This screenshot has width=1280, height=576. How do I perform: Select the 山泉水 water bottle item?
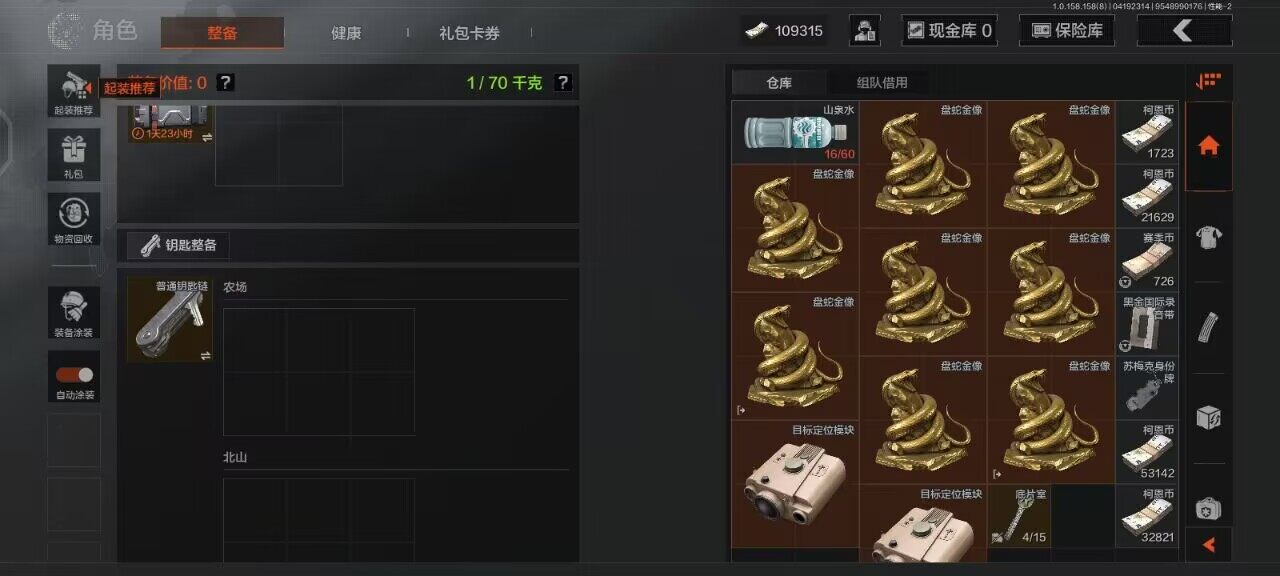pyautogui.click(x=794, y=132)
